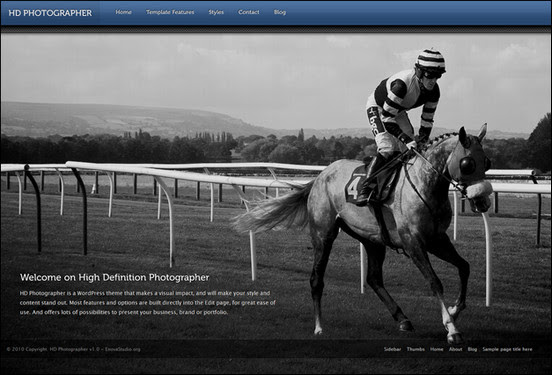552x375 pixels.
Task: Click the 2010 Copyright text in the footer
Action: click(x=27, y=349)
